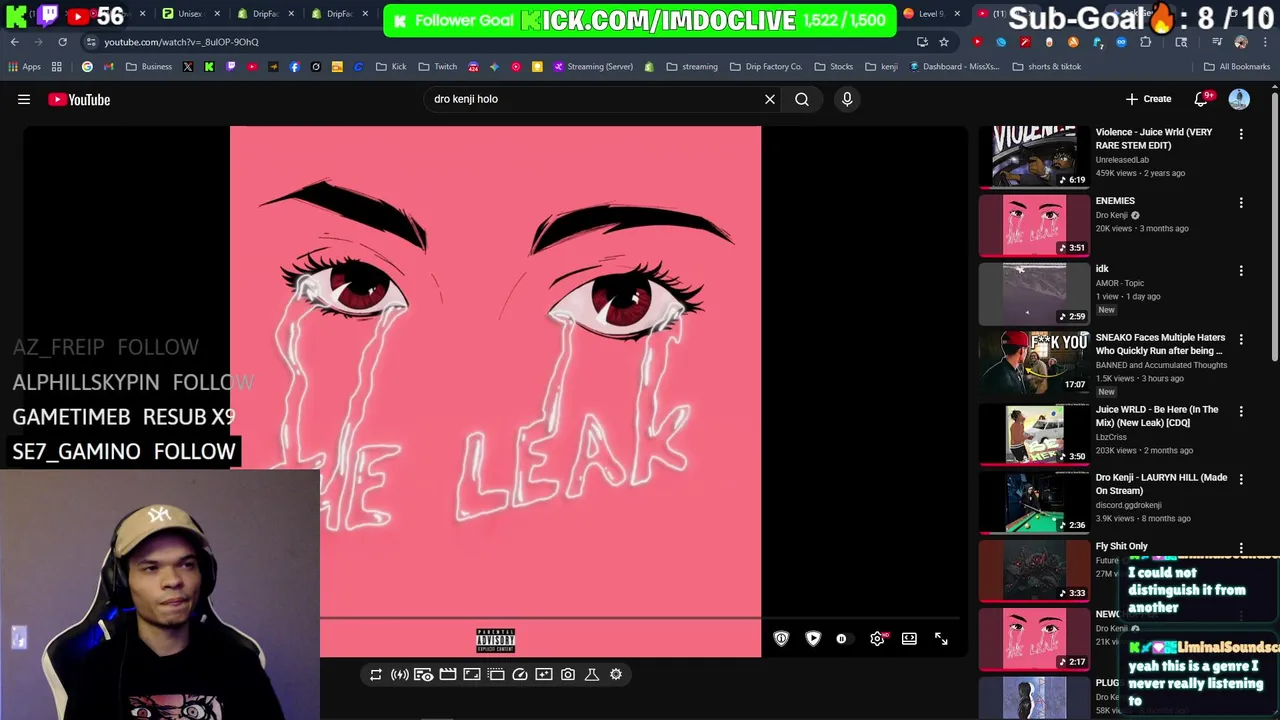This screenshot has width=1280, height=720.
Task: Click the Create button
Action: [x=1148, y=99]
